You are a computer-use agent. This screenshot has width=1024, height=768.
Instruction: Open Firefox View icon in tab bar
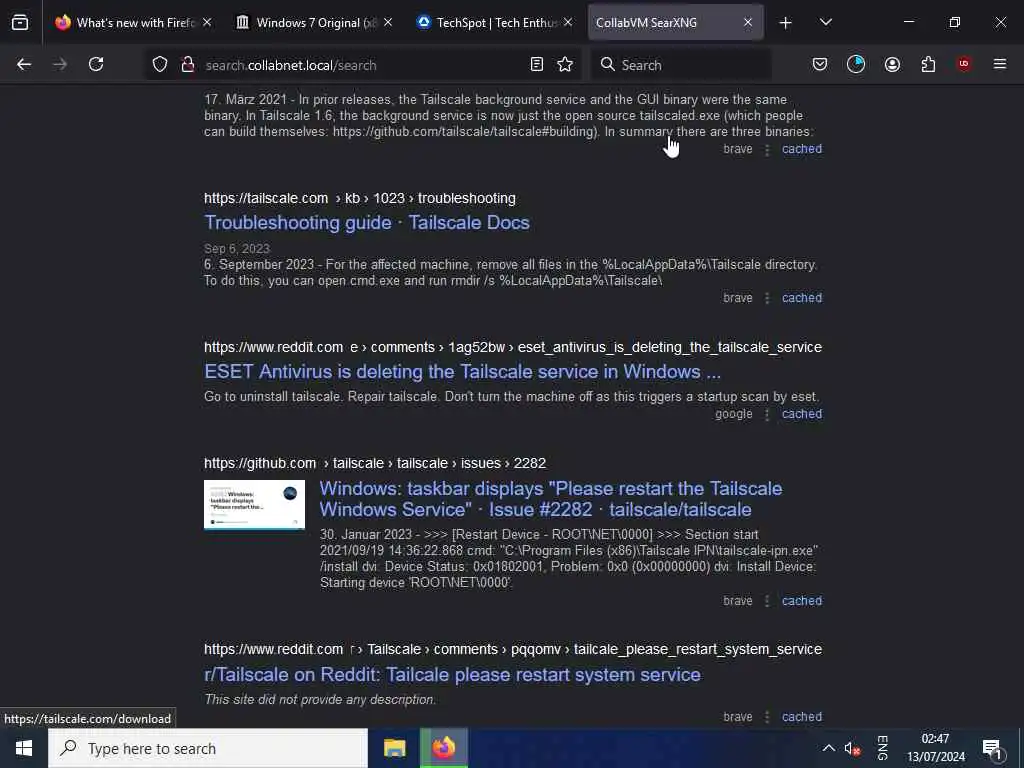[20, 23]
